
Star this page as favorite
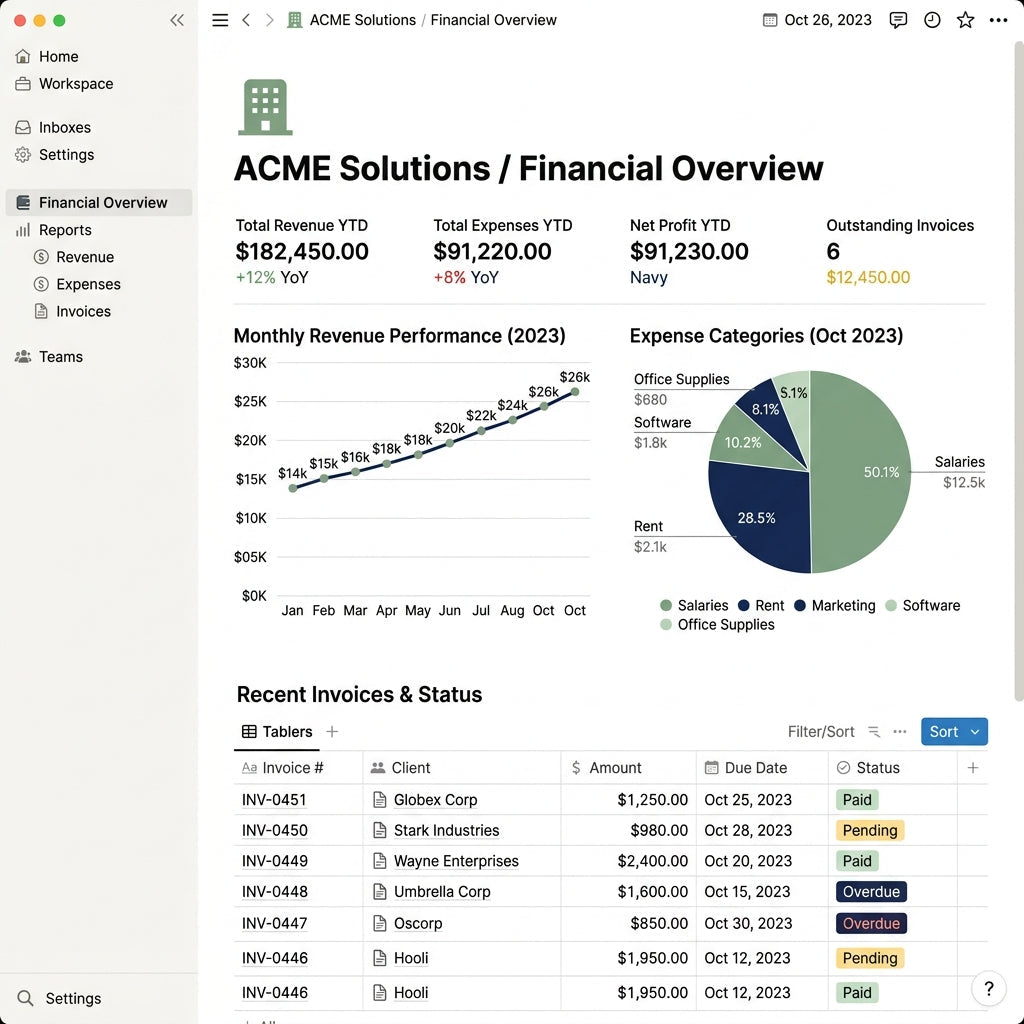(965, 20)
